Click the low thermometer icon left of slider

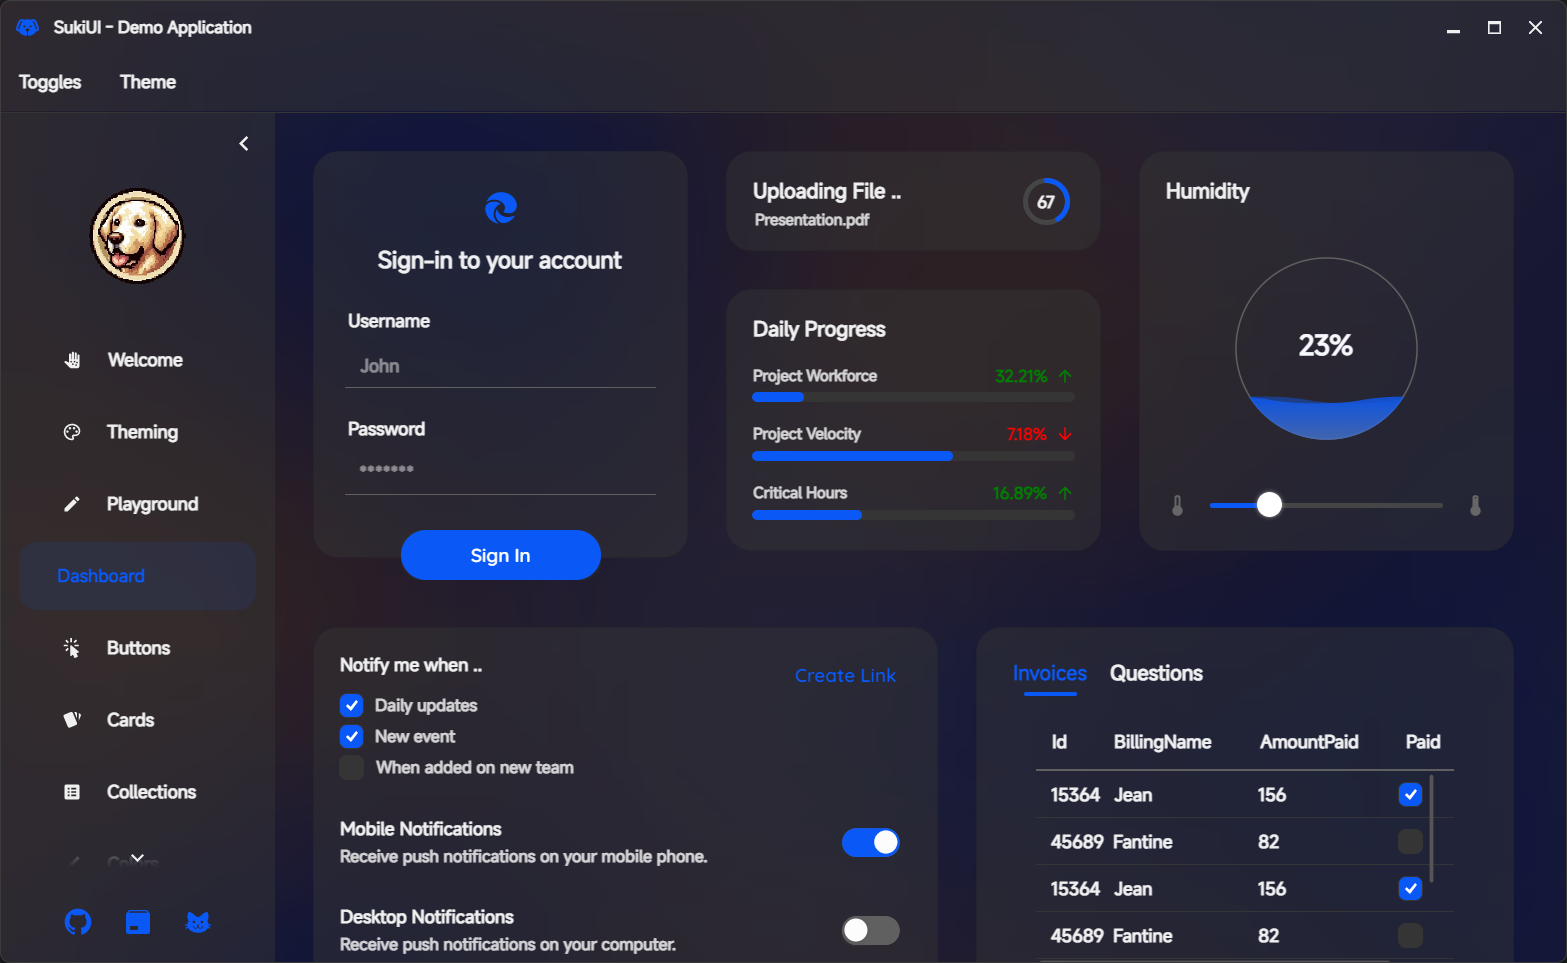click(x=1177, y=506)
